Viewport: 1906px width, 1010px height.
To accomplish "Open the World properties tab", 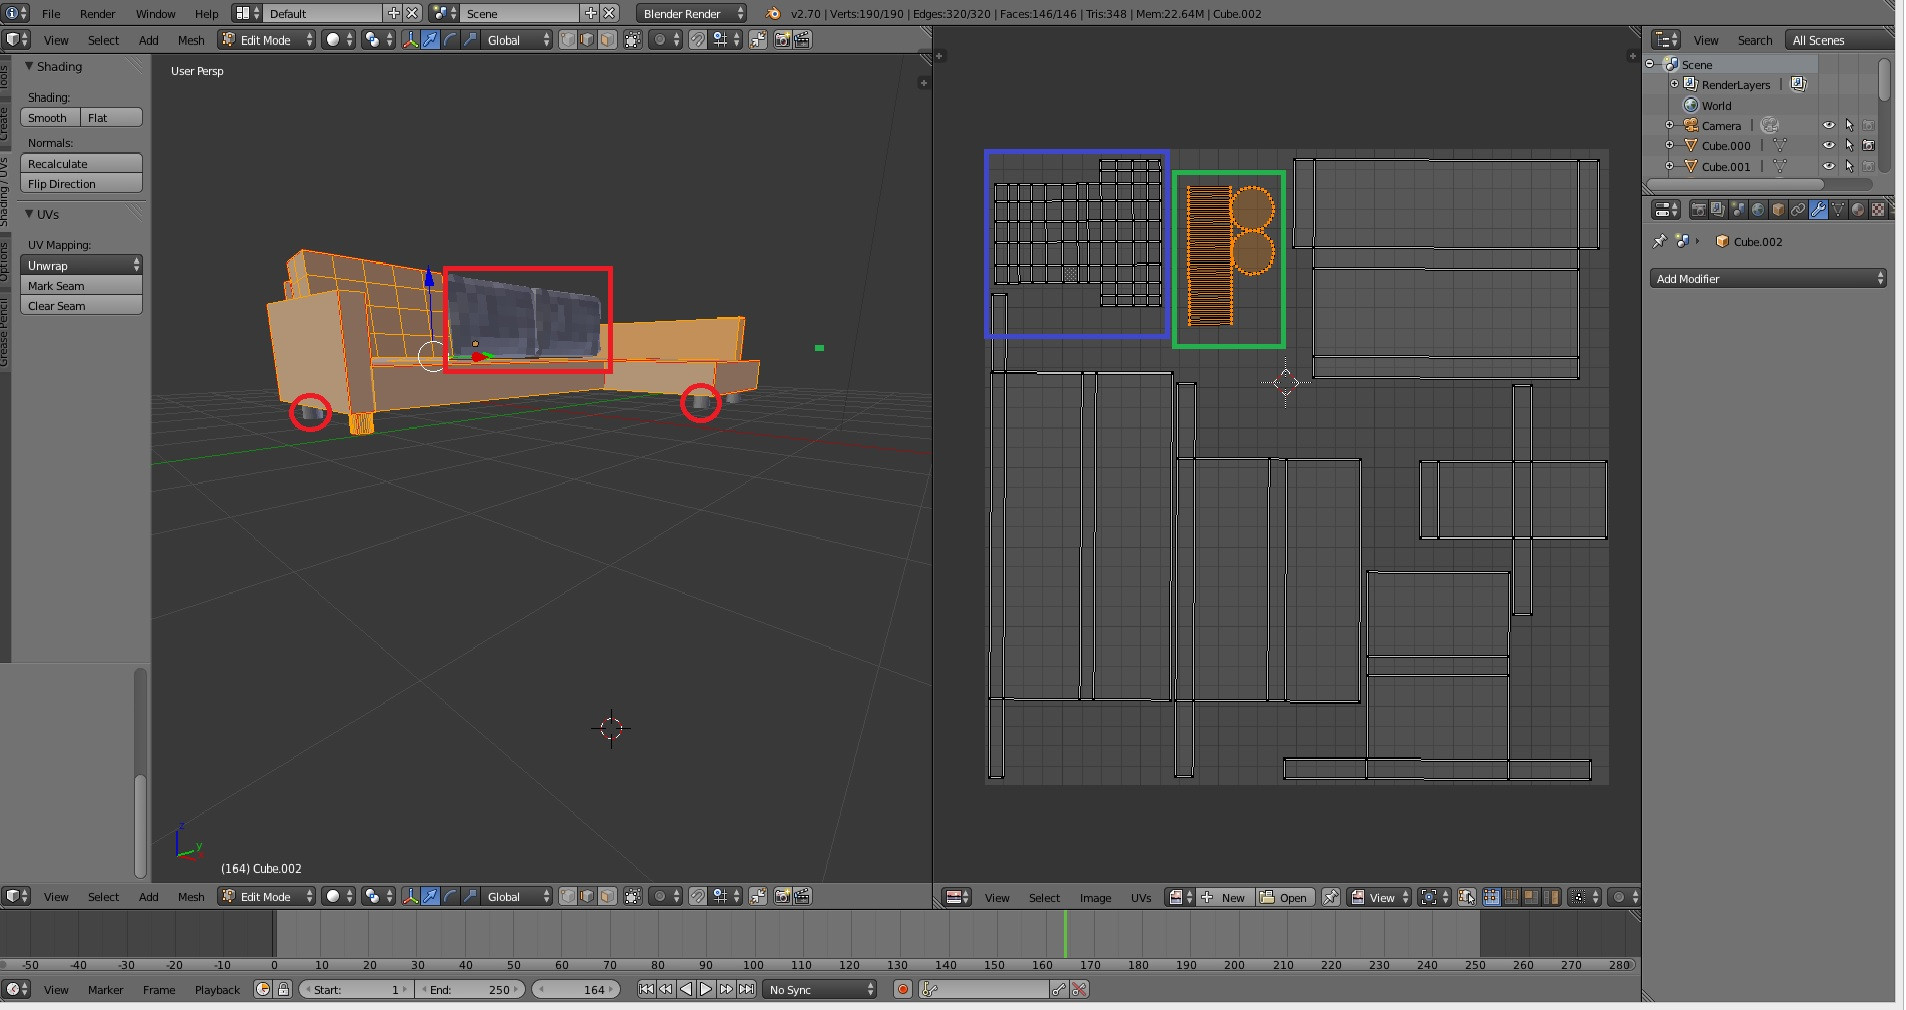I will [x=1758, y=209].
